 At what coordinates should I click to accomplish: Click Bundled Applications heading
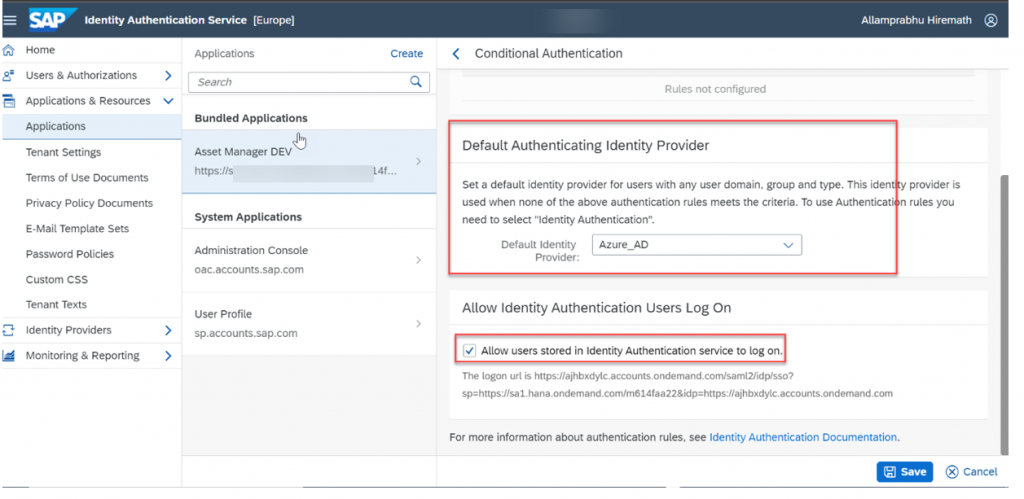click(251, 118)
